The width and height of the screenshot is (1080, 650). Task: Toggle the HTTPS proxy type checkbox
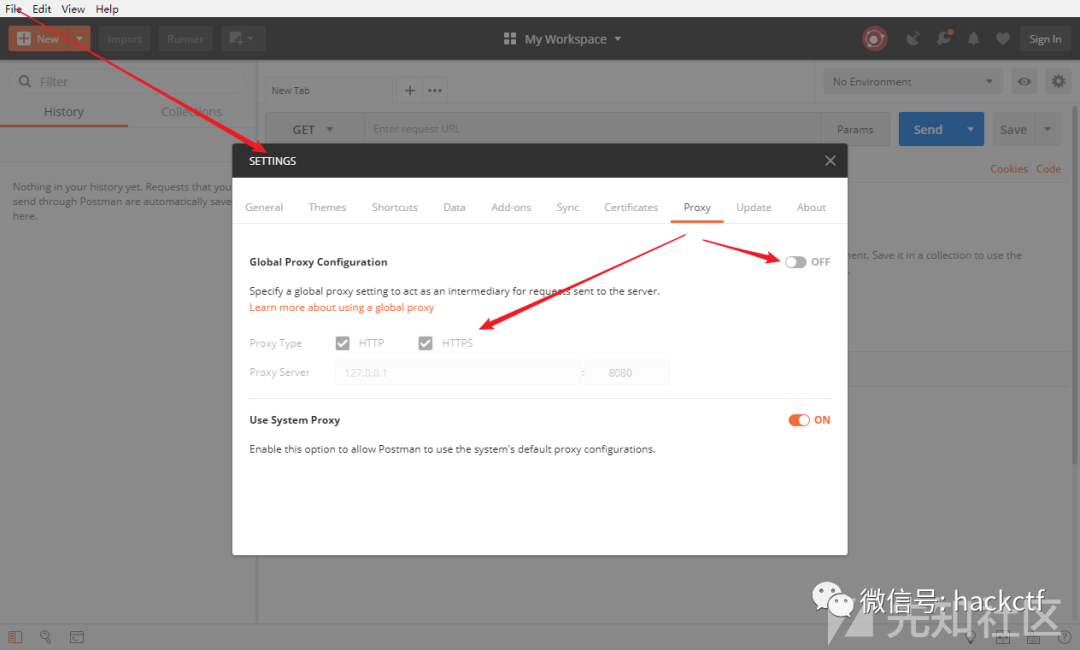pos(425,343)
